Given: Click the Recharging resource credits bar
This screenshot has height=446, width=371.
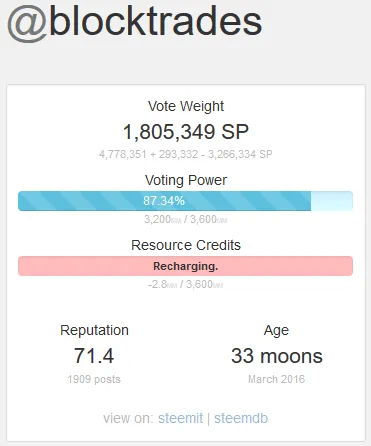Looking at the screenshot, I should [185, 266].
